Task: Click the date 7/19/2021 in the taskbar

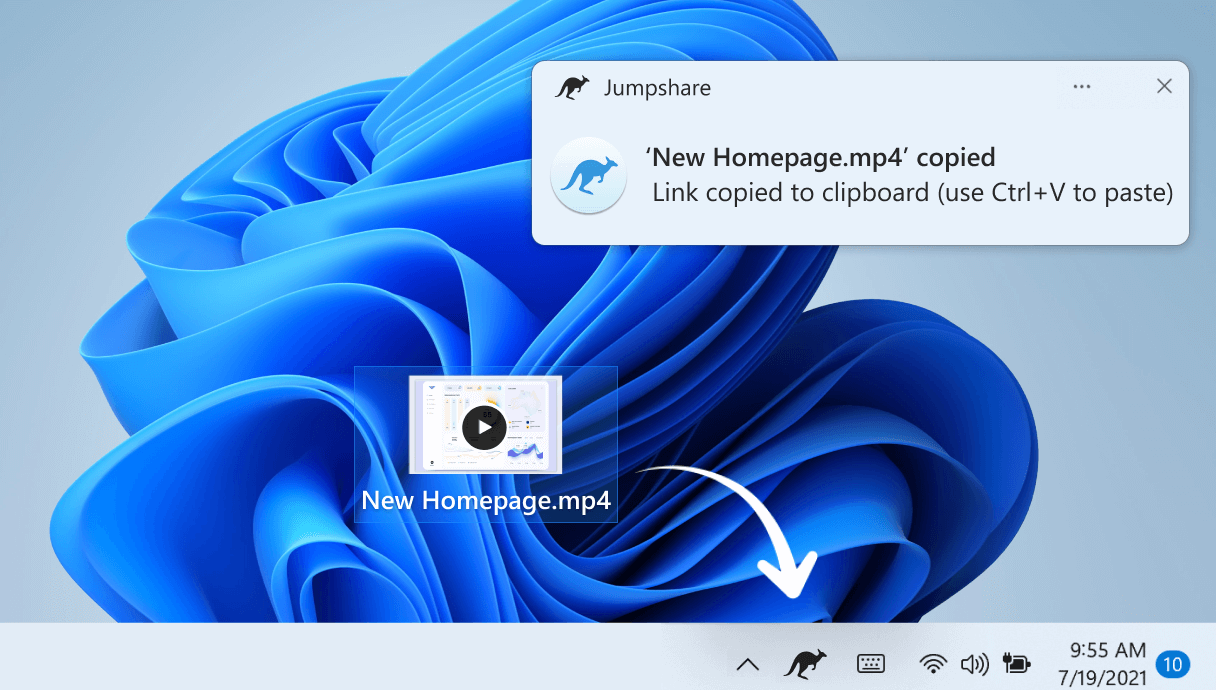Action: (1103, 674)
